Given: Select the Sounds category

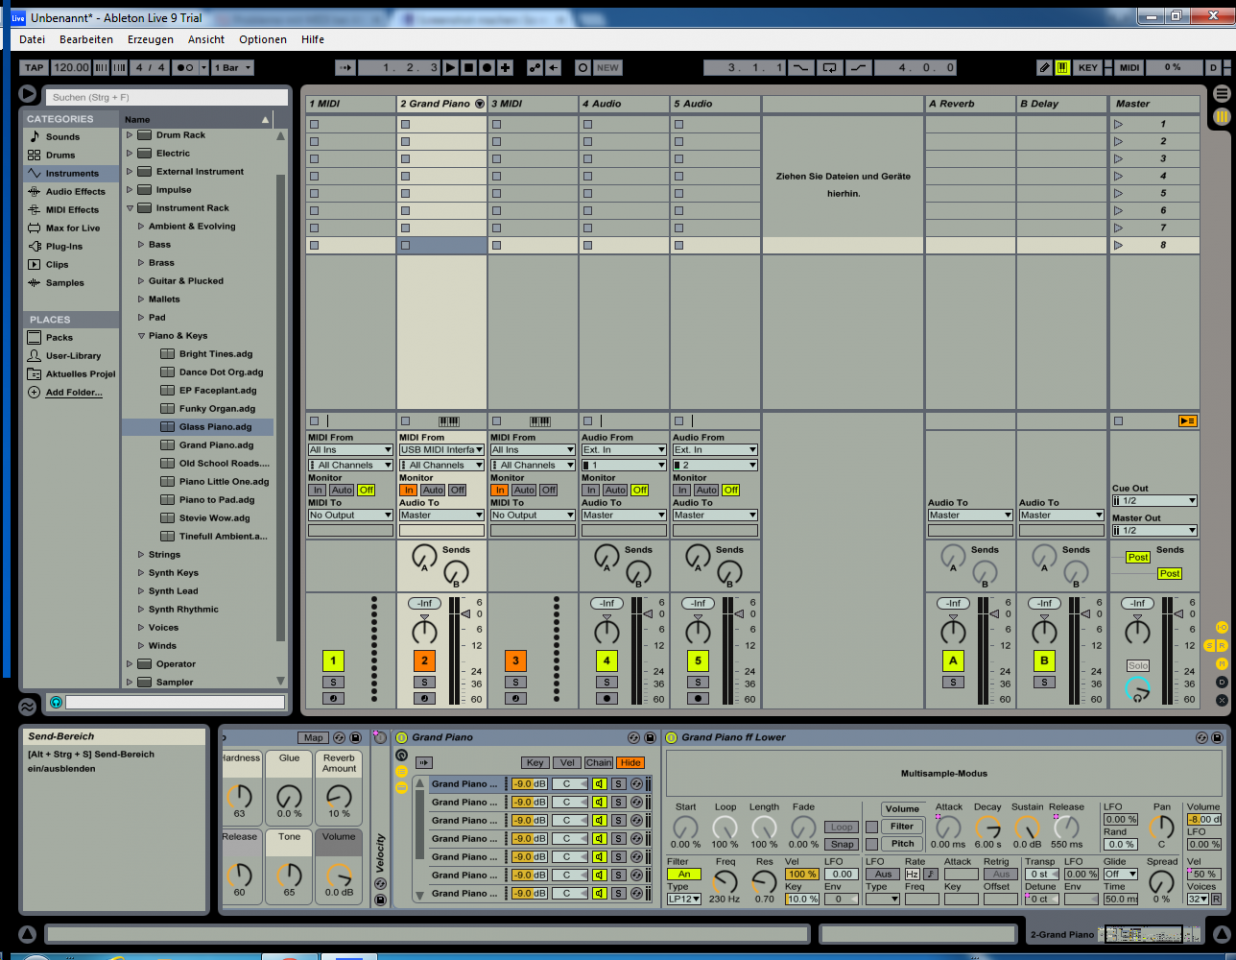Looking at the screenshot, I should (x=63, y=137).
